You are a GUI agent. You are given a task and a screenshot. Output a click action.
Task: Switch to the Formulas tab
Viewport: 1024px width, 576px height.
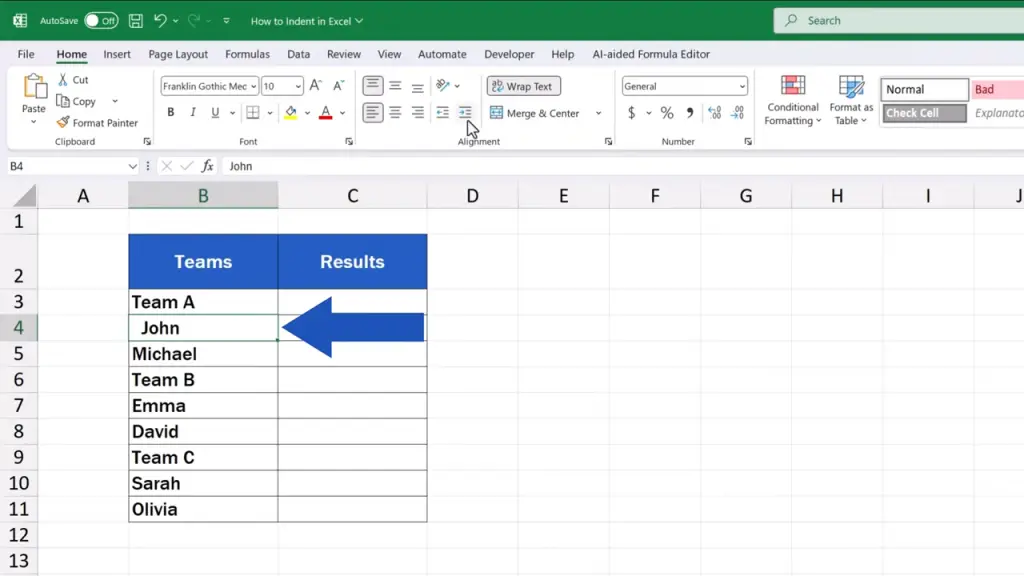click(x=247, y=54)
